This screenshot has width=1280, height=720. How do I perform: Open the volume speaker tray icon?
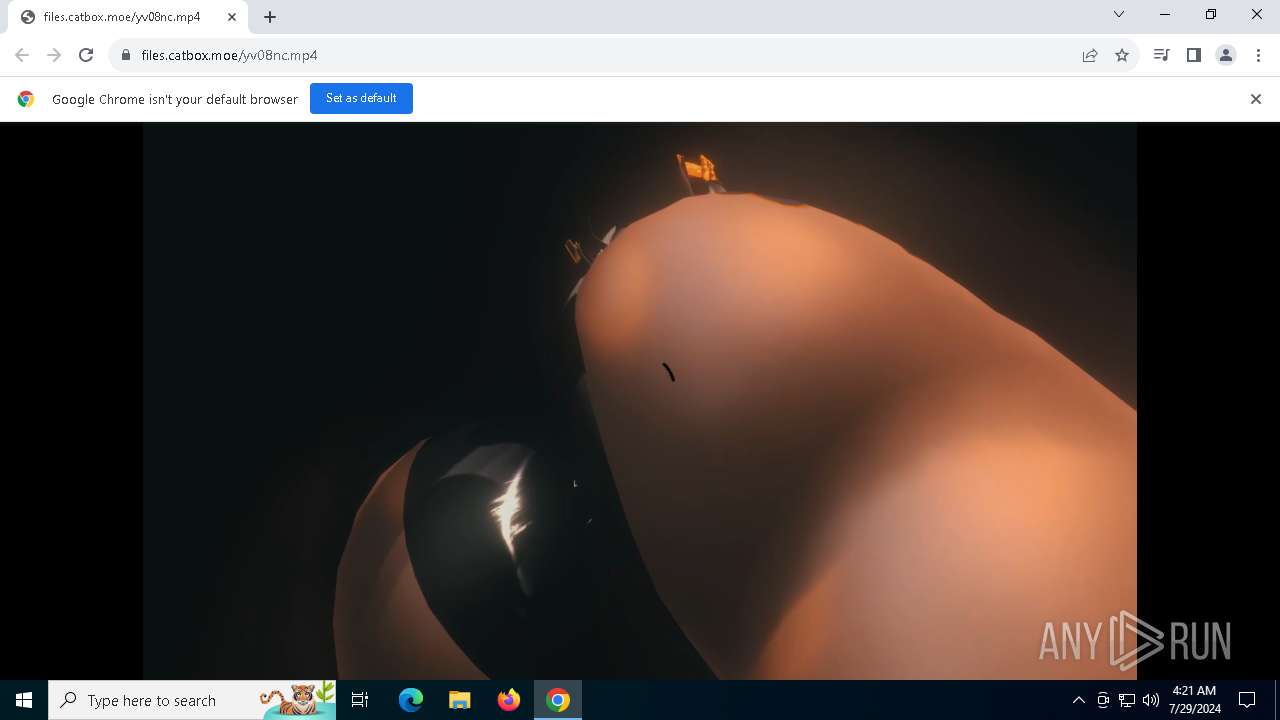click(1151, 700)
